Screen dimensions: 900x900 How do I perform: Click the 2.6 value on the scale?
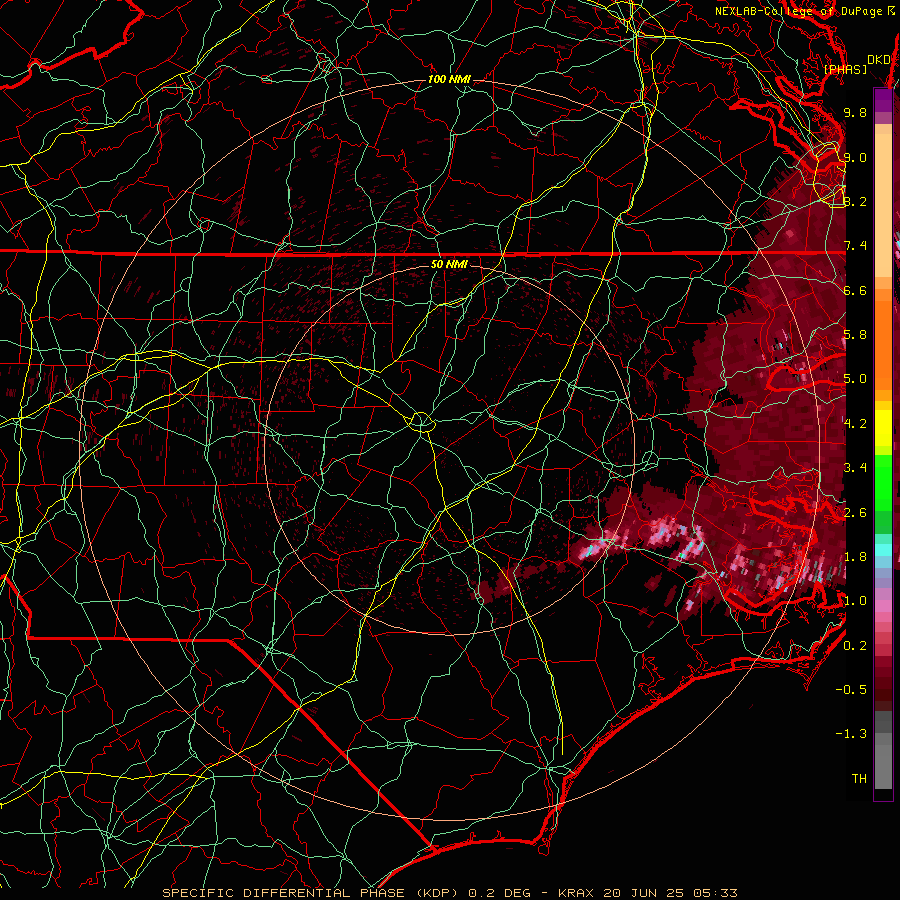click(855, 513)
